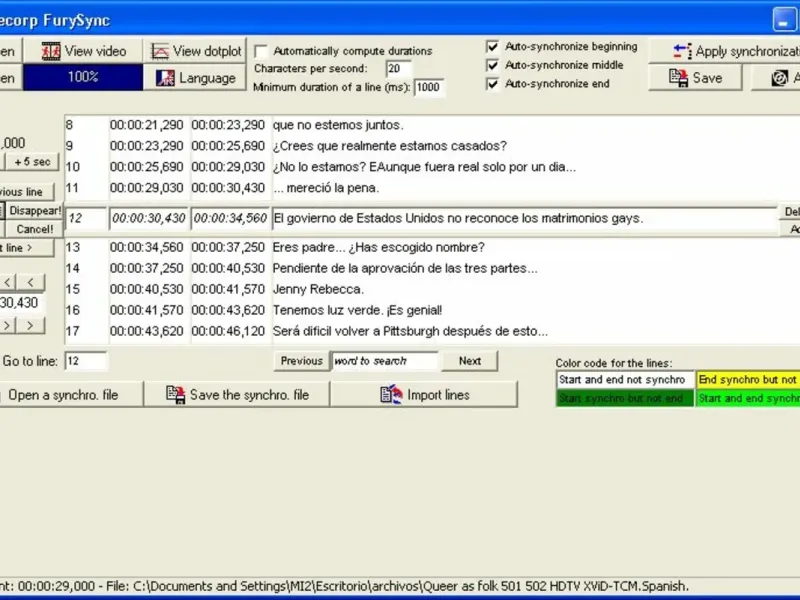Click the 100% progress bar
Image resolution: width=800 pixels, height=600 pixels.
click(83, 78)
